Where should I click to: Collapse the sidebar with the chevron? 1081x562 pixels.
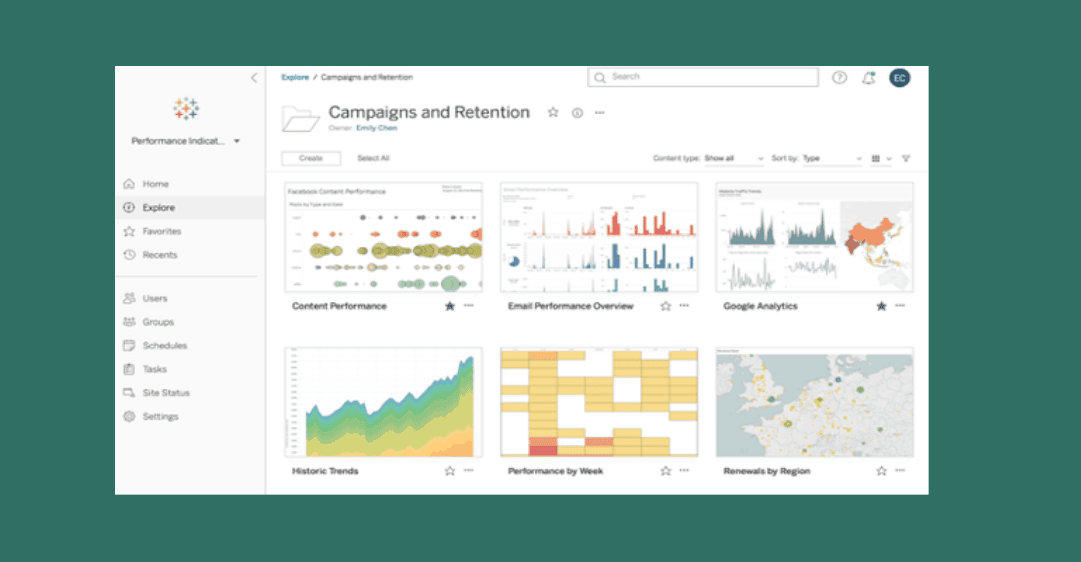point(254,78)
